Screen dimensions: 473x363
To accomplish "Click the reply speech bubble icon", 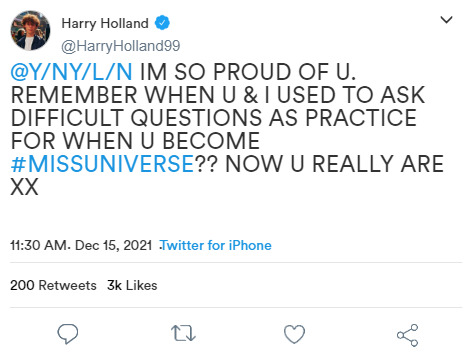I will [x=68, y=334].
